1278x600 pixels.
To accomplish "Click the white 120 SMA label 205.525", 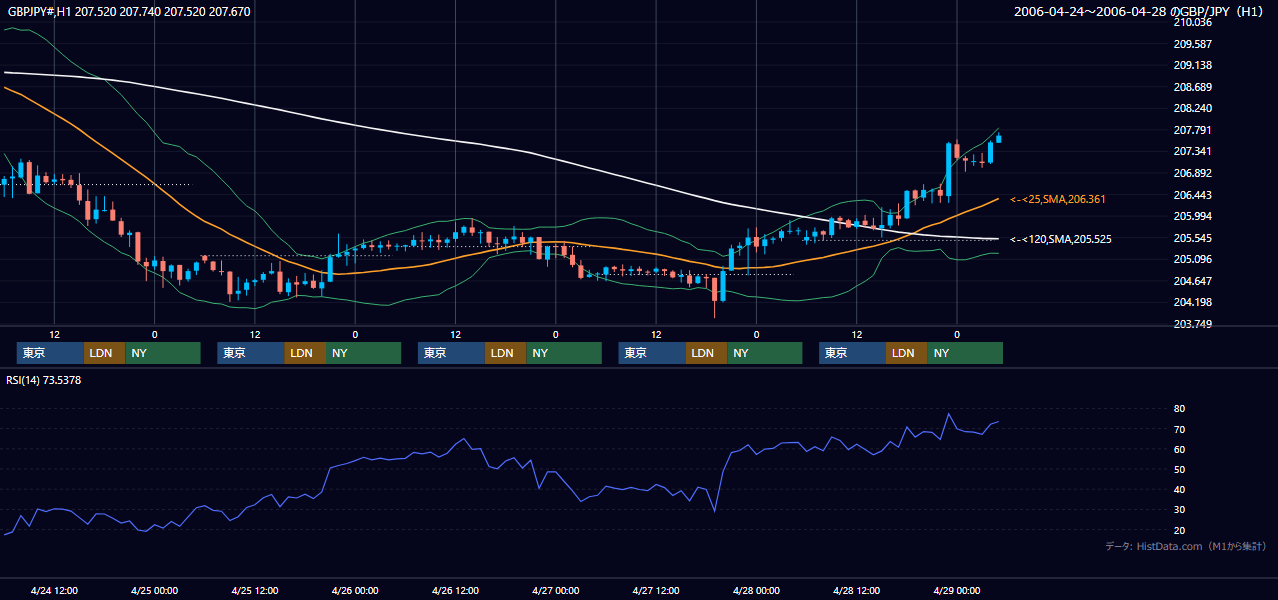I will coord(1061,239).
